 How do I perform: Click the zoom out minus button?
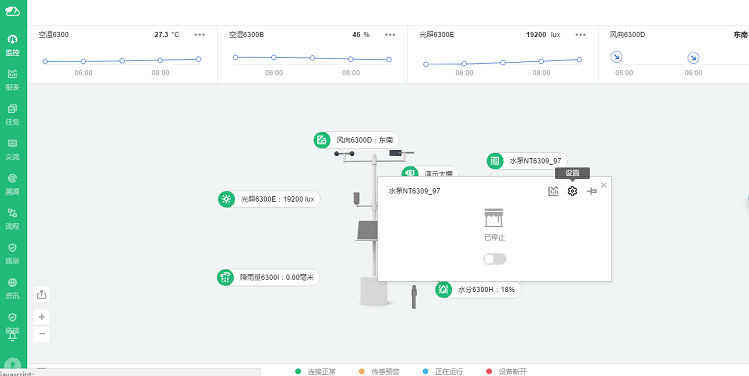(42, 333)
